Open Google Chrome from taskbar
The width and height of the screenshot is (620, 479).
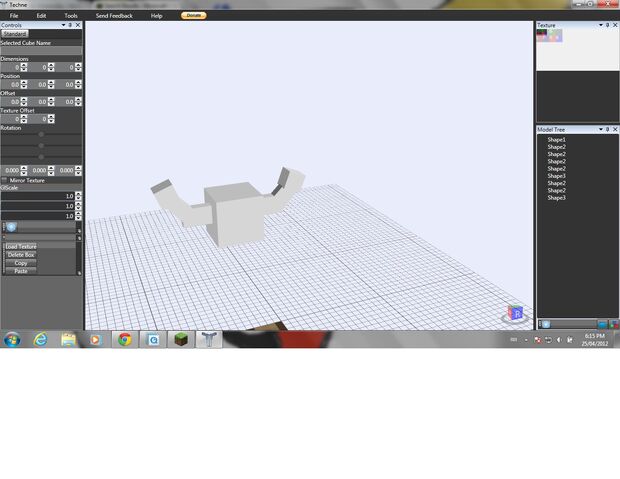pyautogui.click(x=125, y=340)
